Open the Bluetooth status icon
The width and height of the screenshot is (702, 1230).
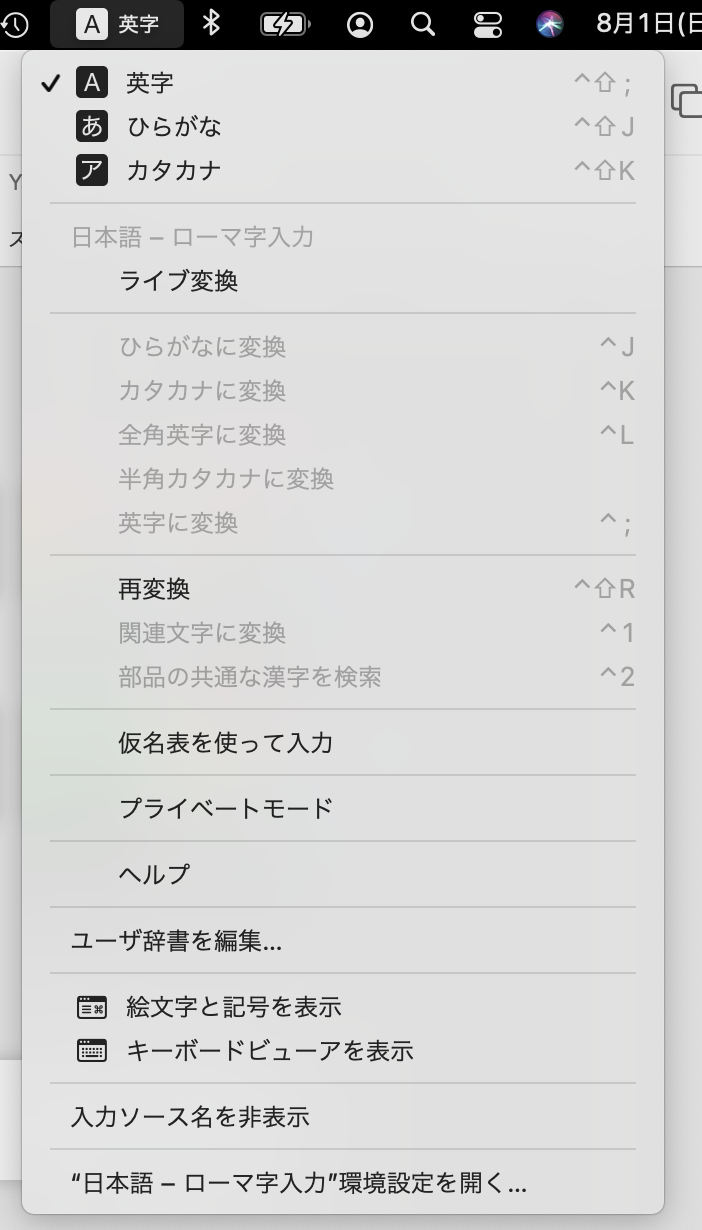pos(211,25)
